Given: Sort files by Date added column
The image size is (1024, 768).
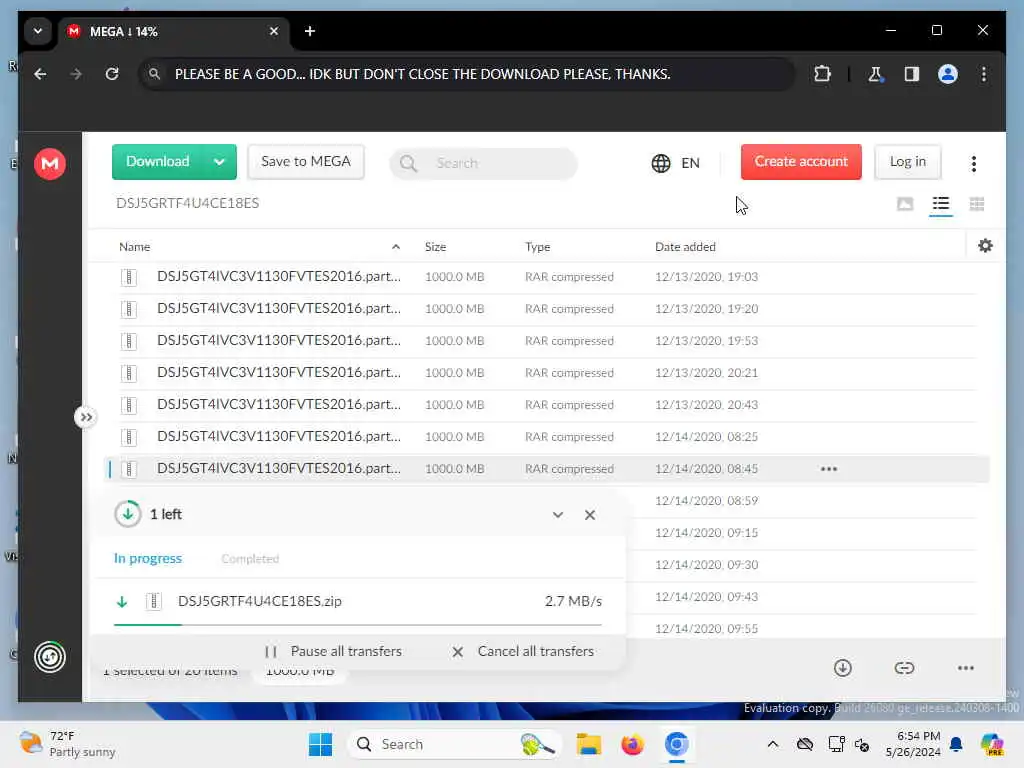Looking at the screenshot, I should click(x=685, y=247).
